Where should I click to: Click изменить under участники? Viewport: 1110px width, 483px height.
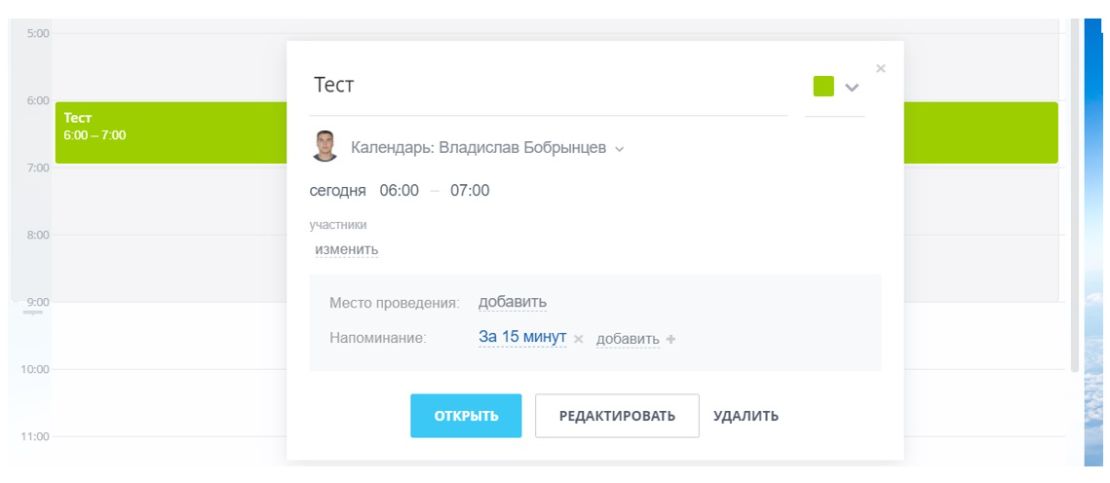pyautogui.click(x=346, y=249)
